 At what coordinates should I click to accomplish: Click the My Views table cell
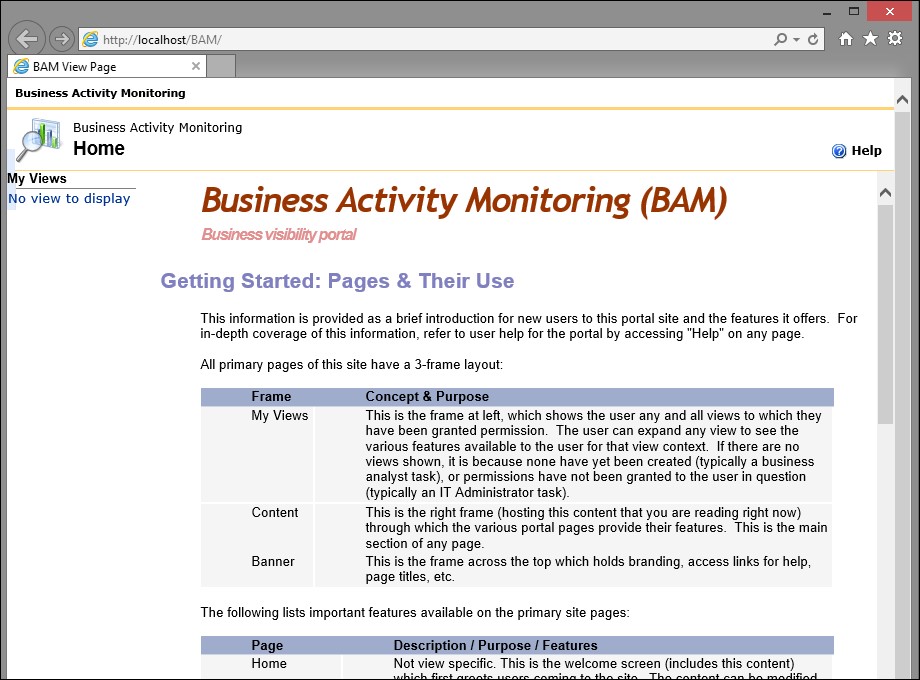click(280, 415)
